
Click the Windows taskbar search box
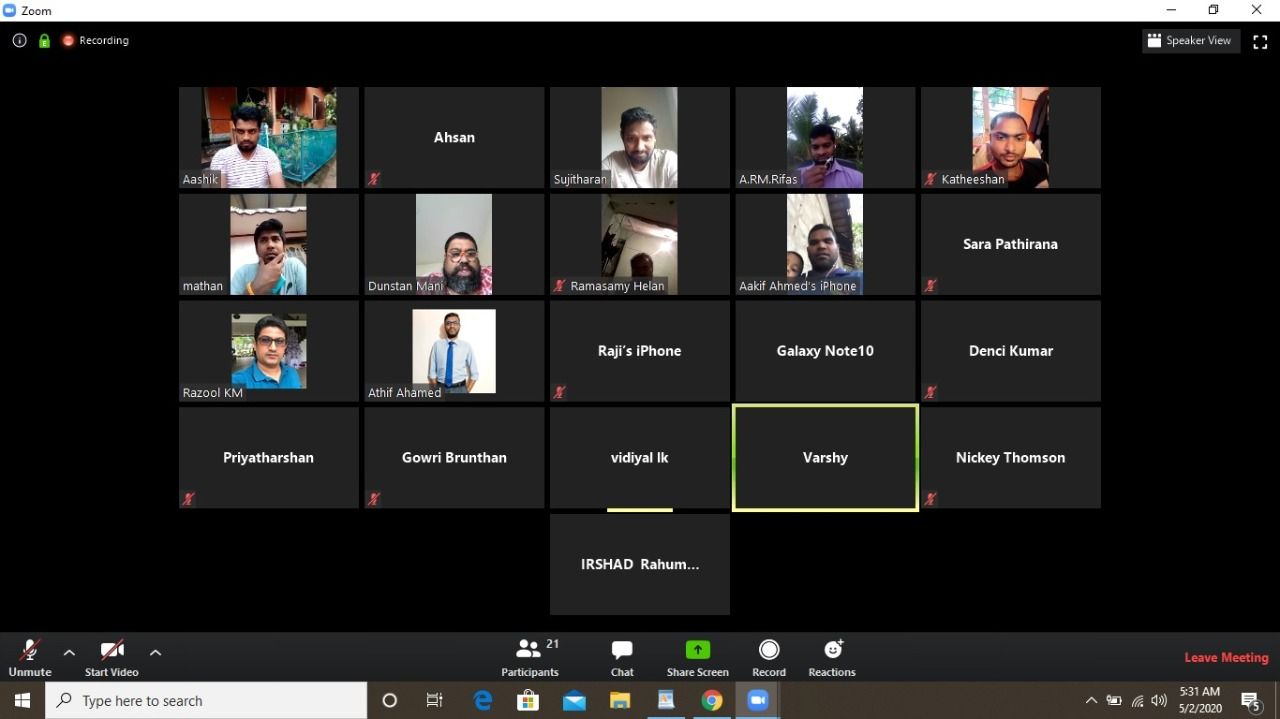(207, 701)
